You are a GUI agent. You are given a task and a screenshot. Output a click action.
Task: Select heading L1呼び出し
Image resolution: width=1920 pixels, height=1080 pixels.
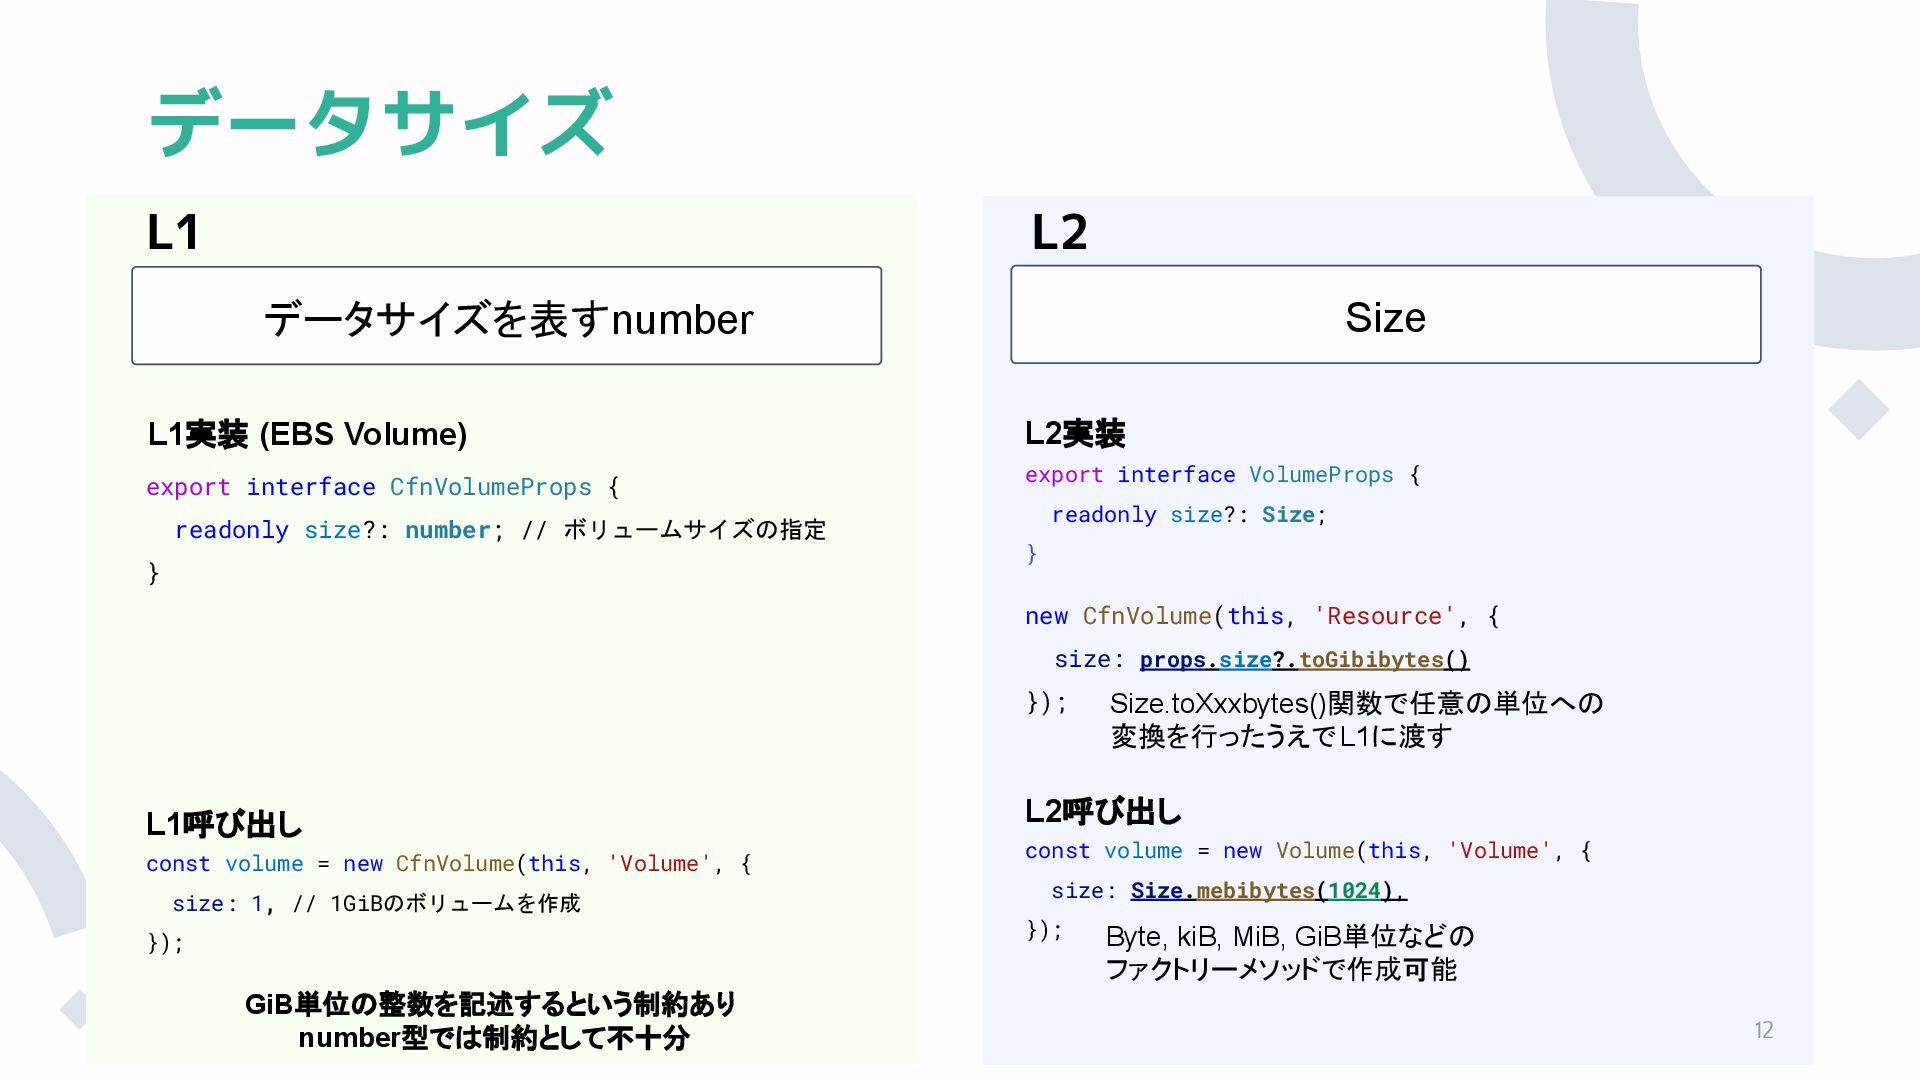coord(224,824)
